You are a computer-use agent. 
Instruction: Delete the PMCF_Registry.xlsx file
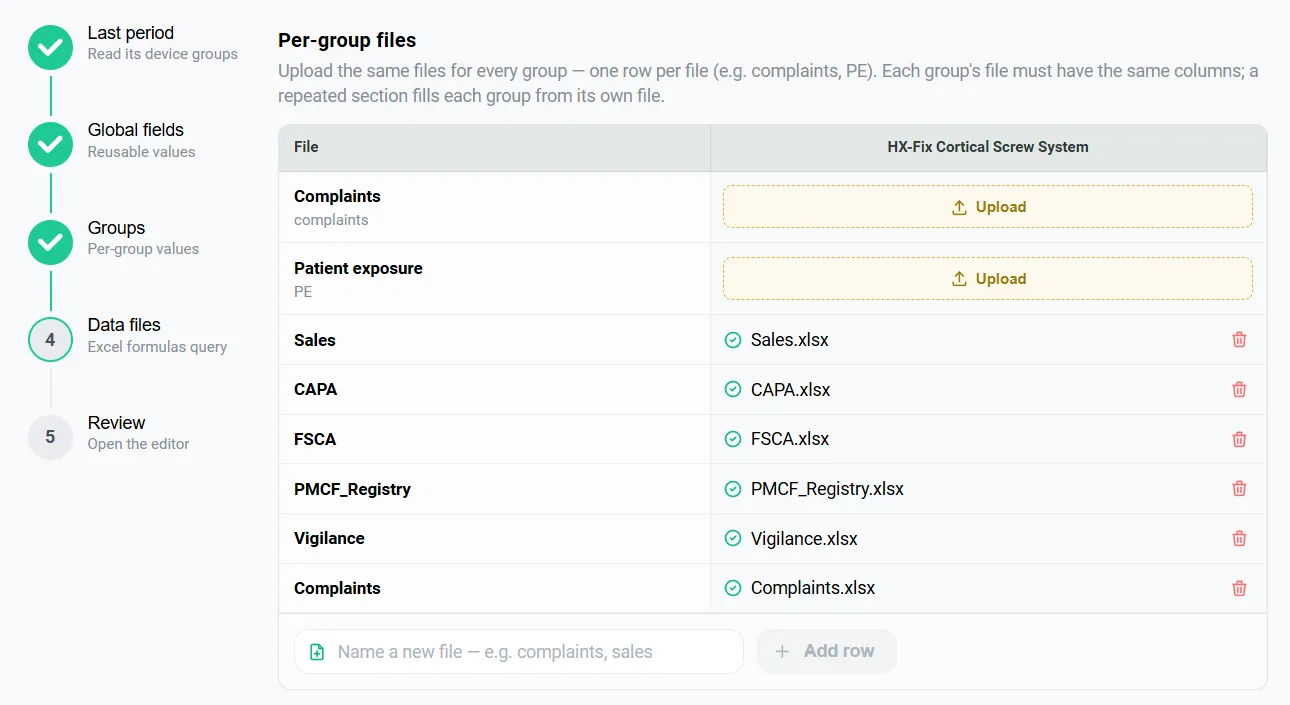coord(1239,489)
